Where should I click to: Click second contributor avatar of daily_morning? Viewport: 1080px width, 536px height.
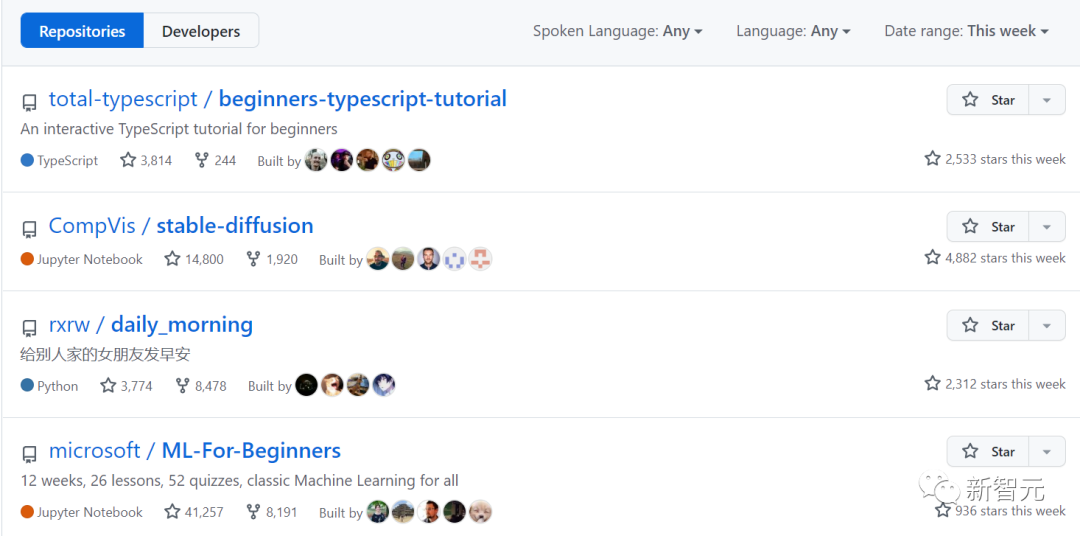point(332,385)
